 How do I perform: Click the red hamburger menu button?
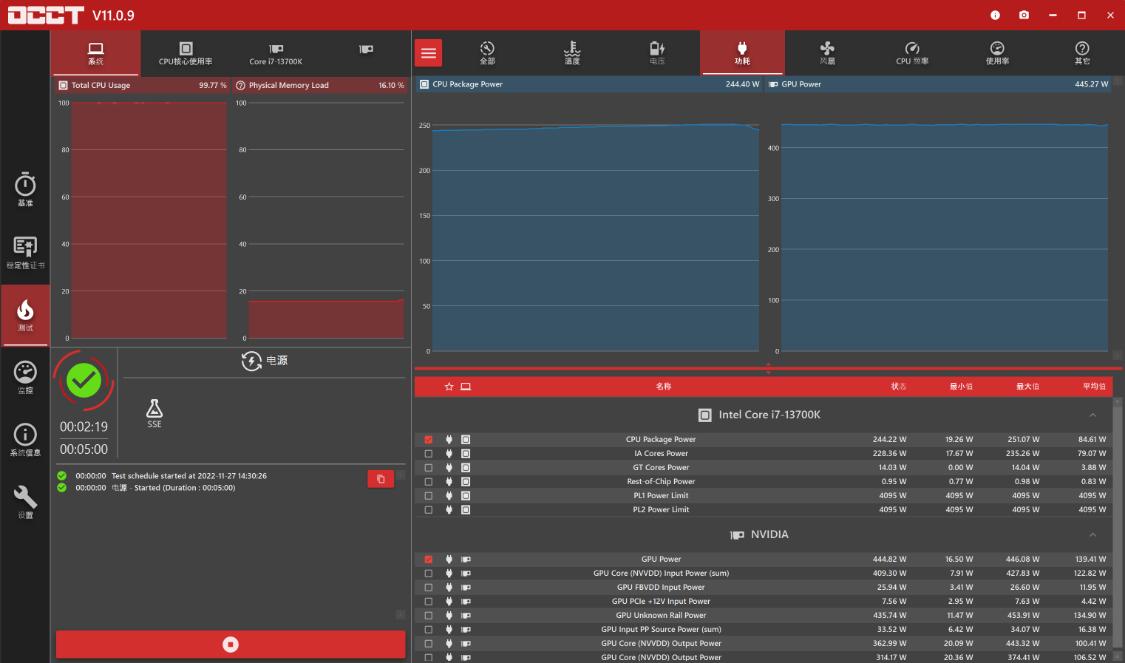(429, 53)
